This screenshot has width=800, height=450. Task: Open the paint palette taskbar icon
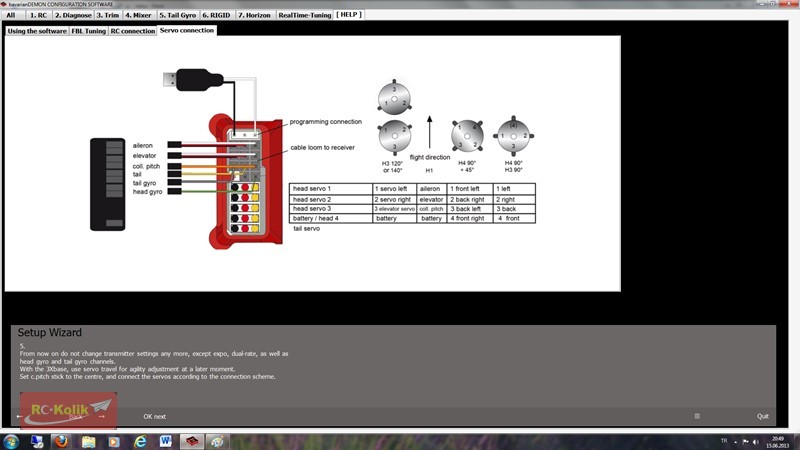coord(218,441)
